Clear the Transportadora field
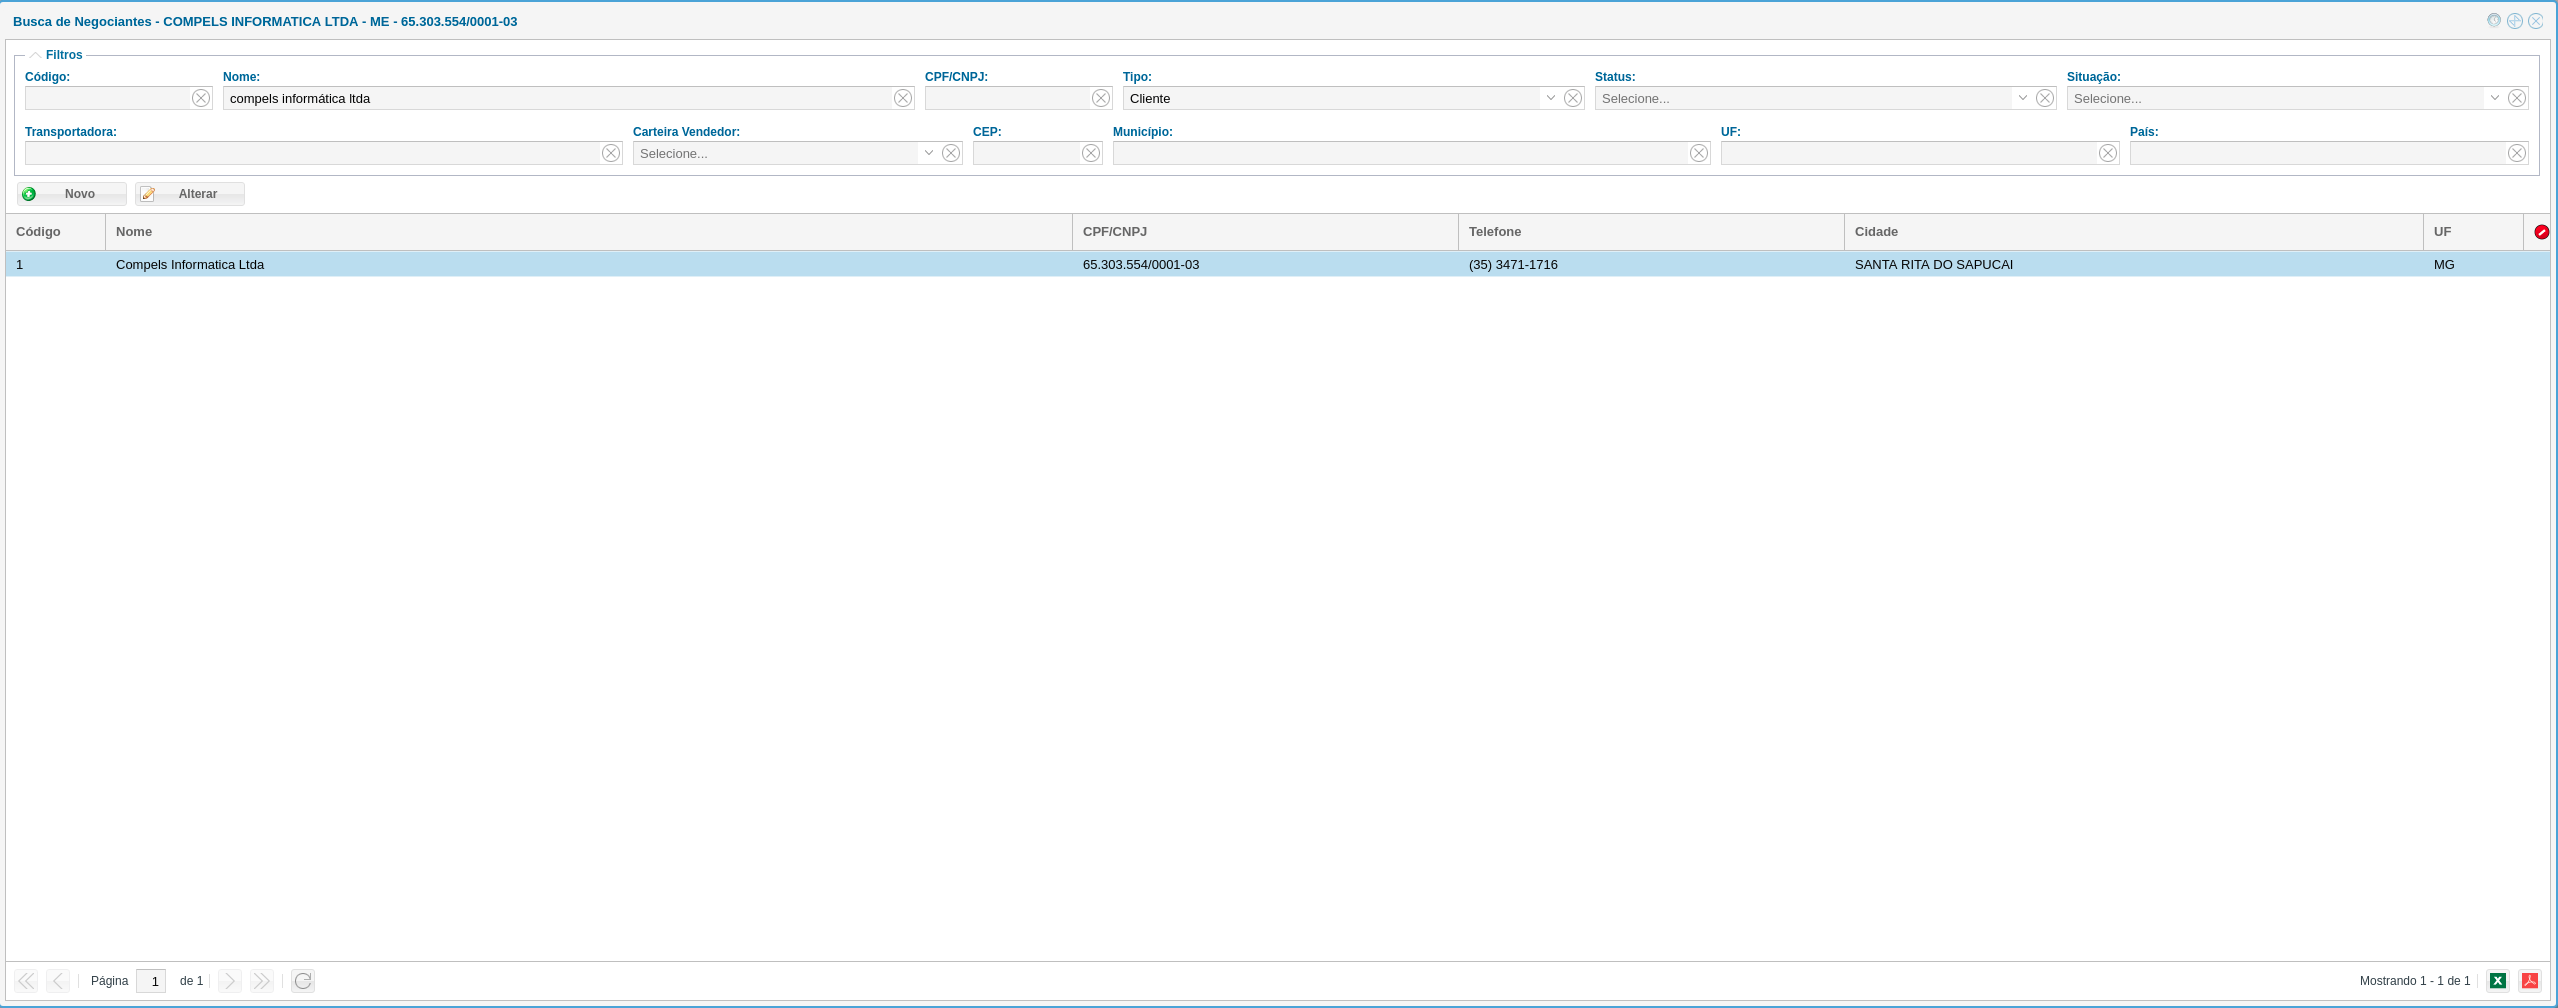This screenshot has height=1008, width=2558. coord(611,153)
